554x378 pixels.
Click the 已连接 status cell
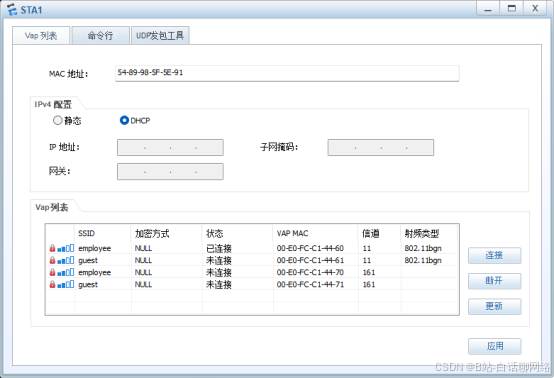click(x=219, y=248)
